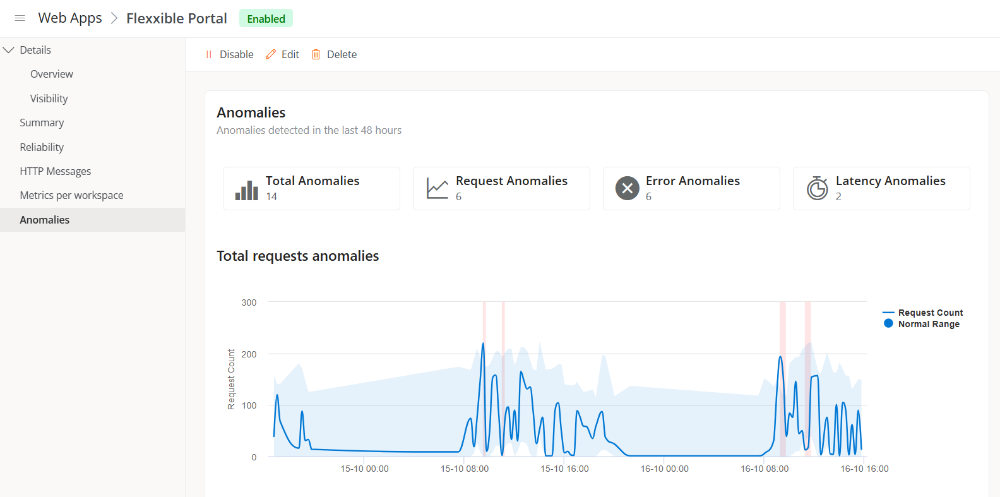The height and width of the screenshot is (497, 1000).
Task: Click the Disable pause icon
Action: [209, 55]
